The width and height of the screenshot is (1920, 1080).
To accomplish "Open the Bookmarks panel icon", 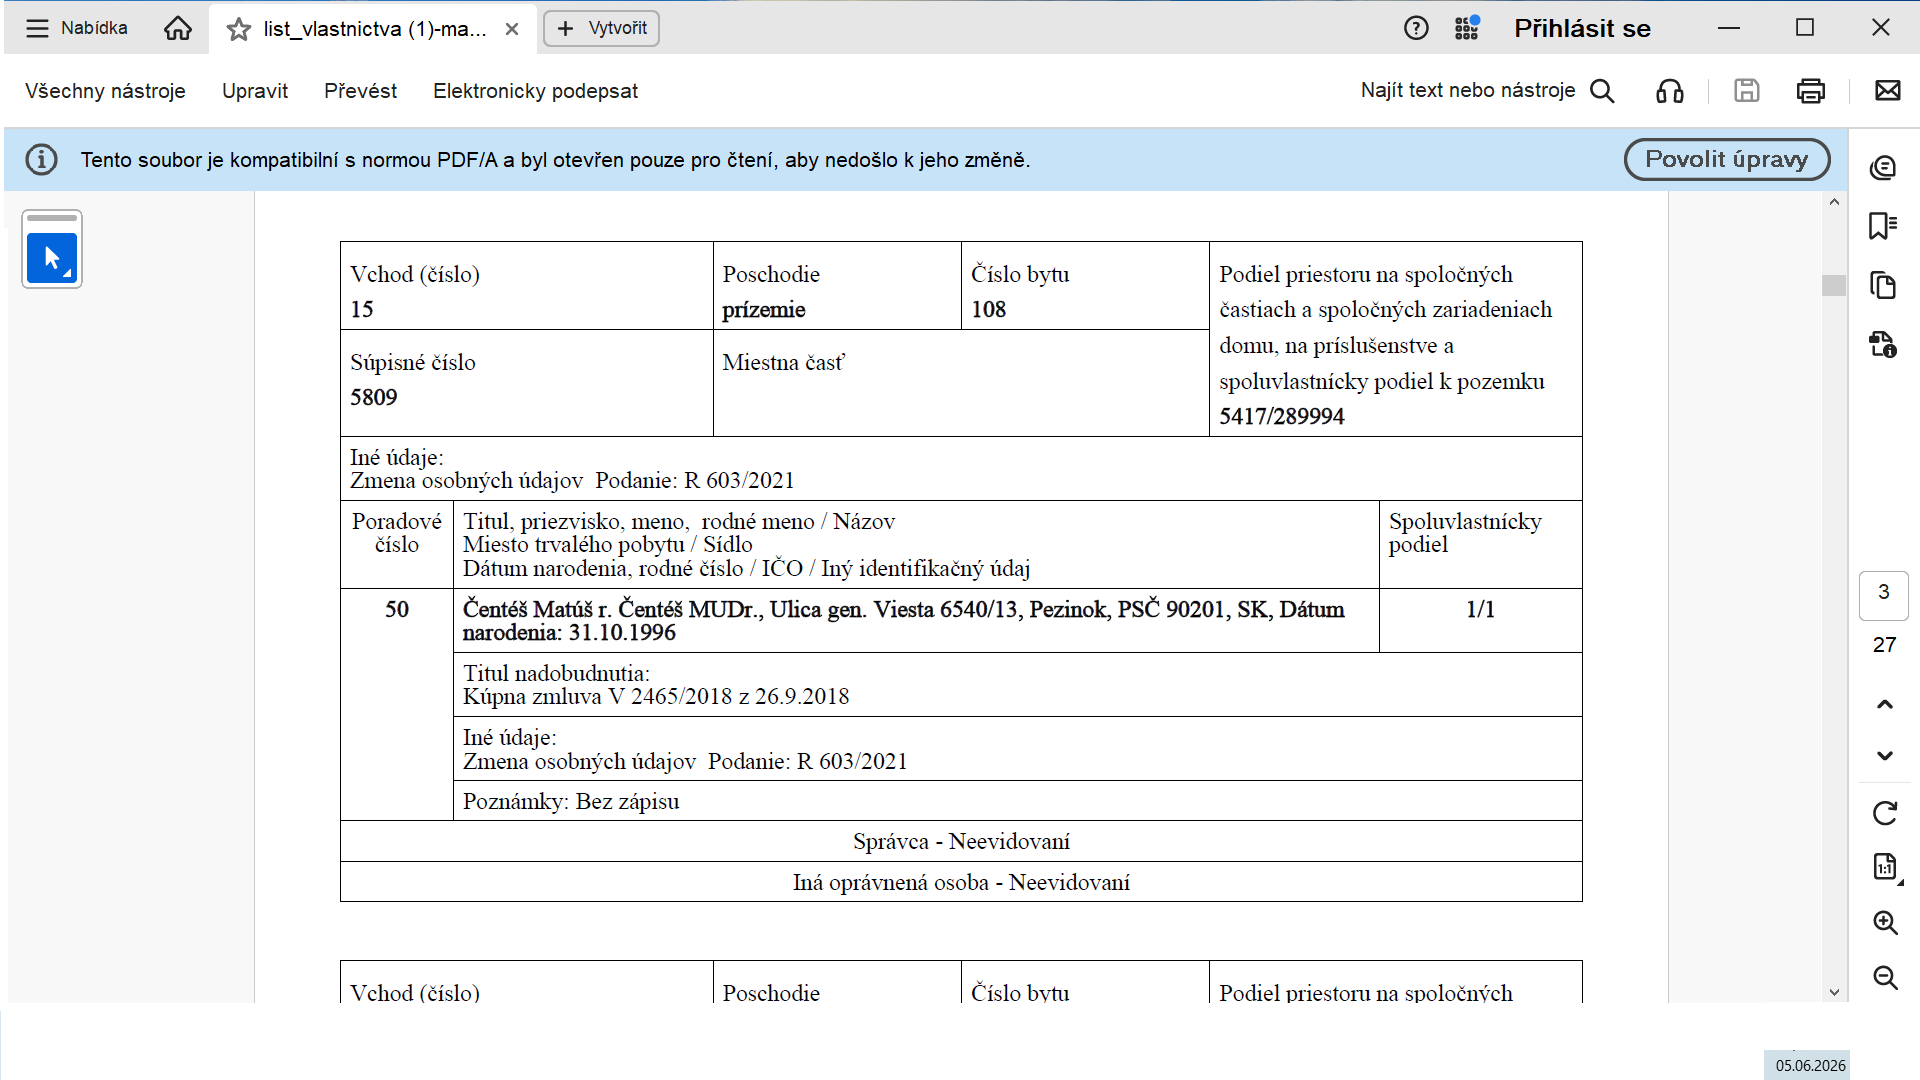I will coord(1884,226).
